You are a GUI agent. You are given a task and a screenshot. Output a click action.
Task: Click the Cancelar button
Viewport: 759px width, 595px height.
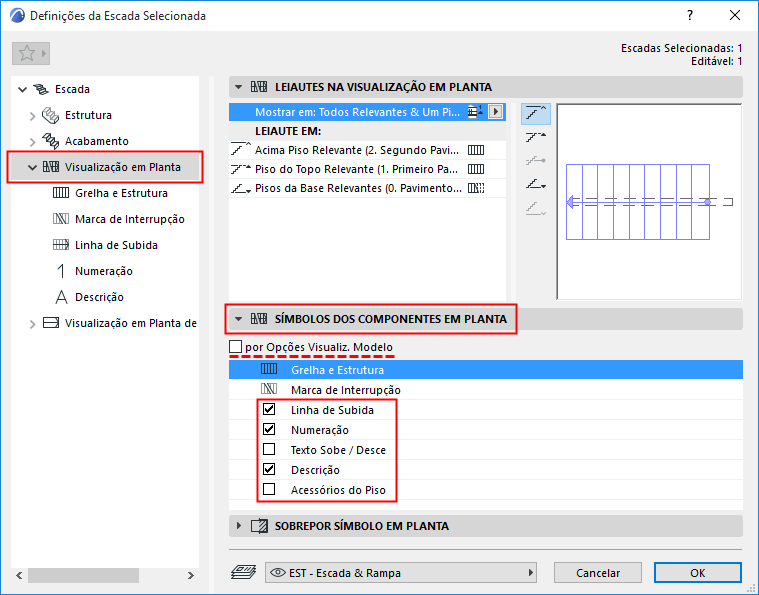pos(598,573)
